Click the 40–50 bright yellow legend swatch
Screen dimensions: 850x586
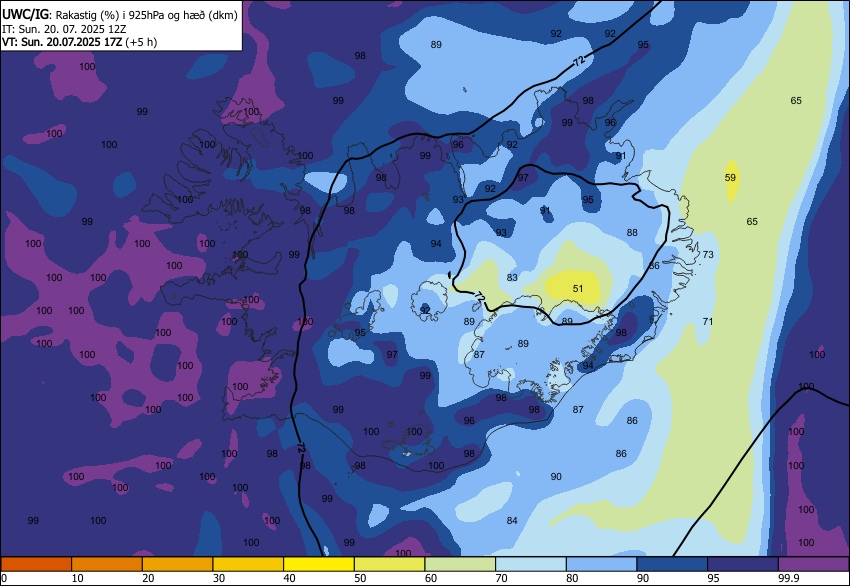319,564
